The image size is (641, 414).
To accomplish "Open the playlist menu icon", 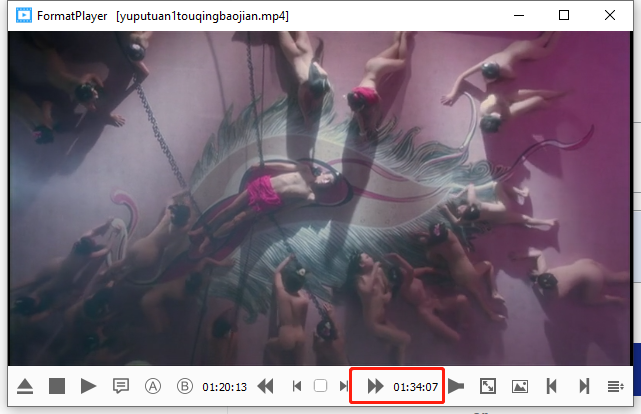I will (x=615, y=386).
